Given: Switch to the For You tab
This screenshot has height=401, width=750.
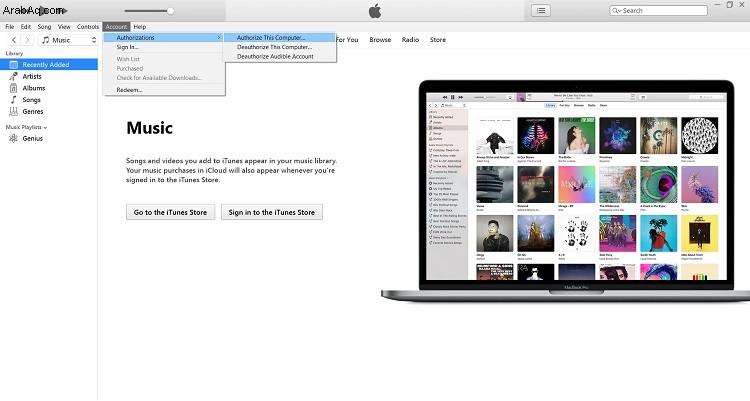Looking at the screenshot, I should click(x=347, y=40).
